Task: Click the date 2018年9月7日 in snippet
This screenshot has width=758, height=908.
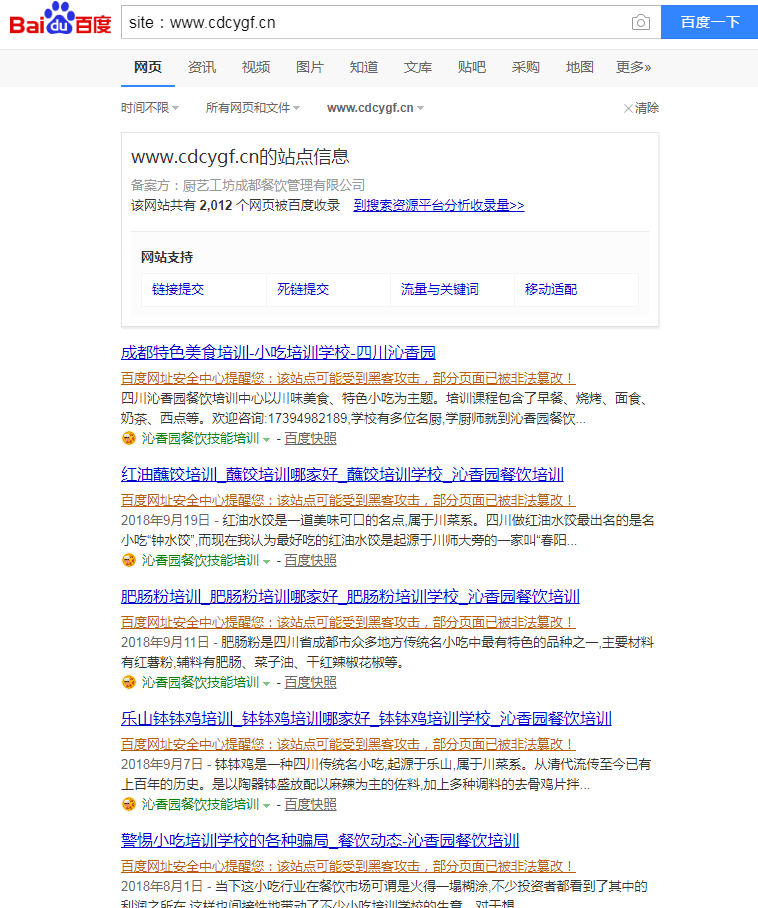Action: point(162,764)
